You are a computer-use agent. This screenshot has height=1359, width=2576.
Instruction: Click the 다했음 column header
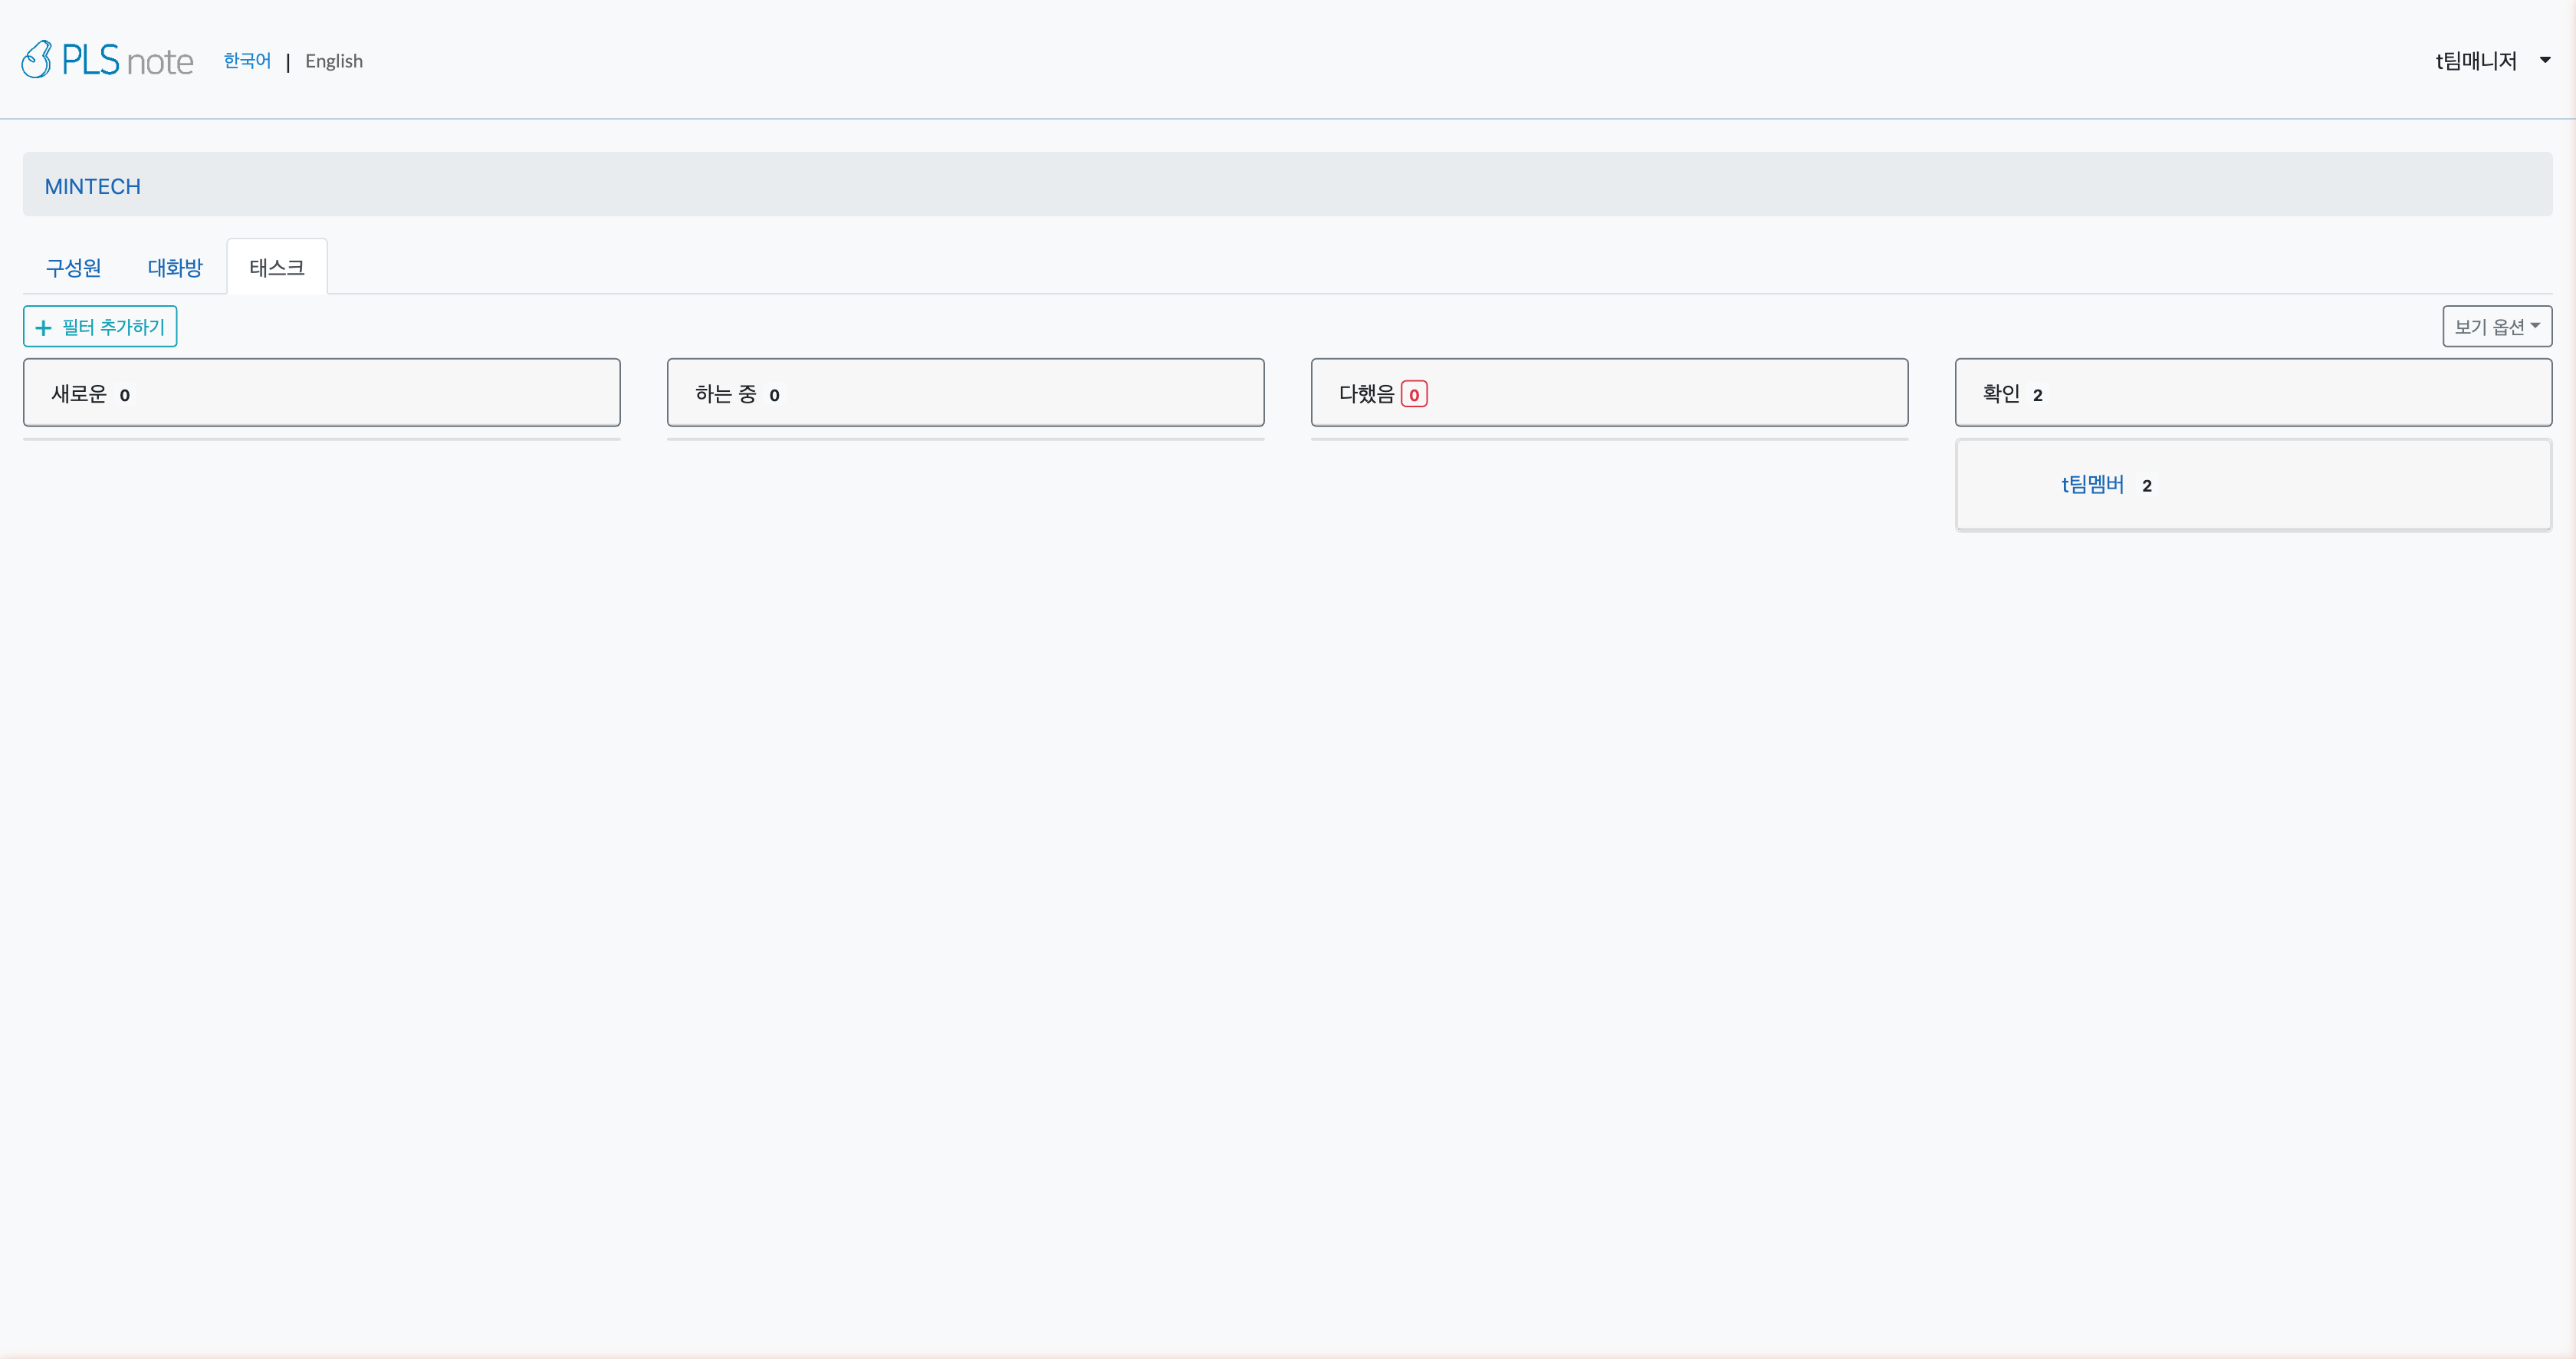click(x=1366, y=394)
